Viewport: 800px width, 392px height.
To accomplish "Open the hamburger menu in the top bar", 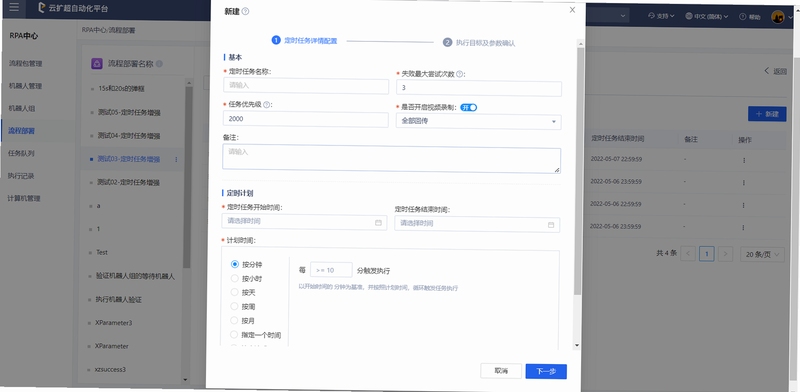I will click(14, 8).
